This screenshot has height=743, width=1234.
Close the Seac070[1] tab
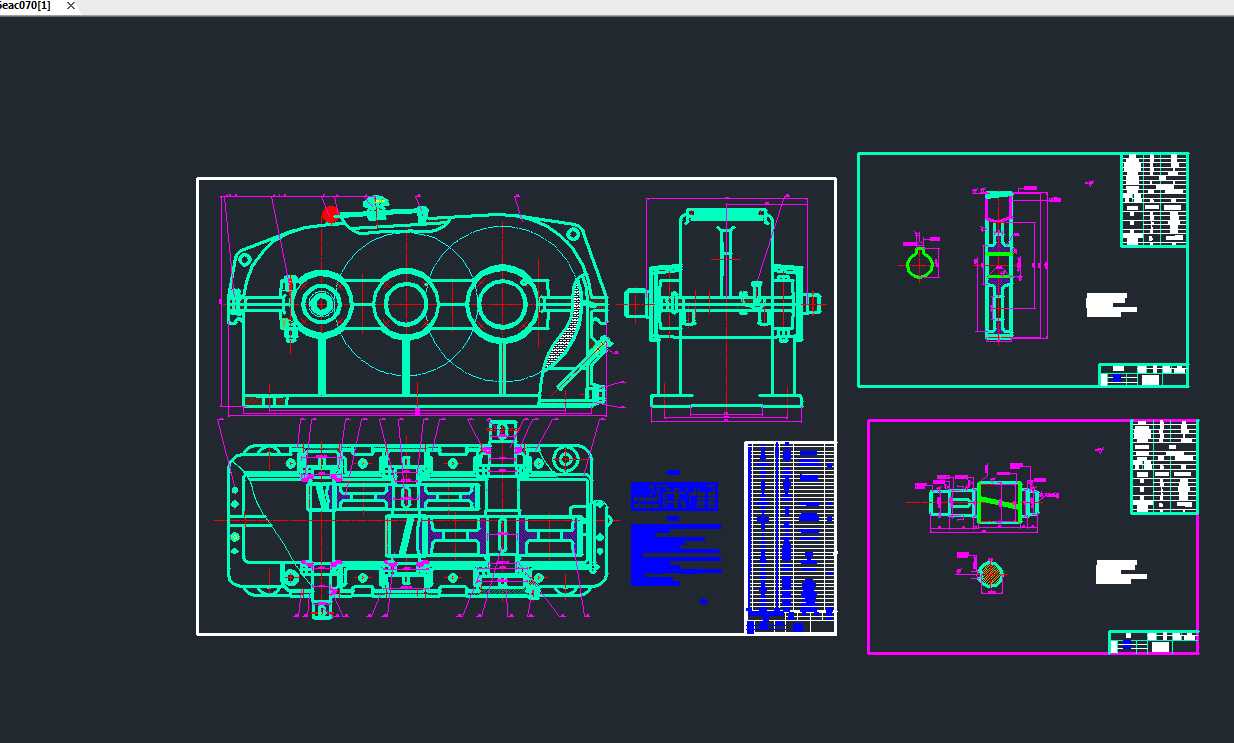[x=70, y=6]
